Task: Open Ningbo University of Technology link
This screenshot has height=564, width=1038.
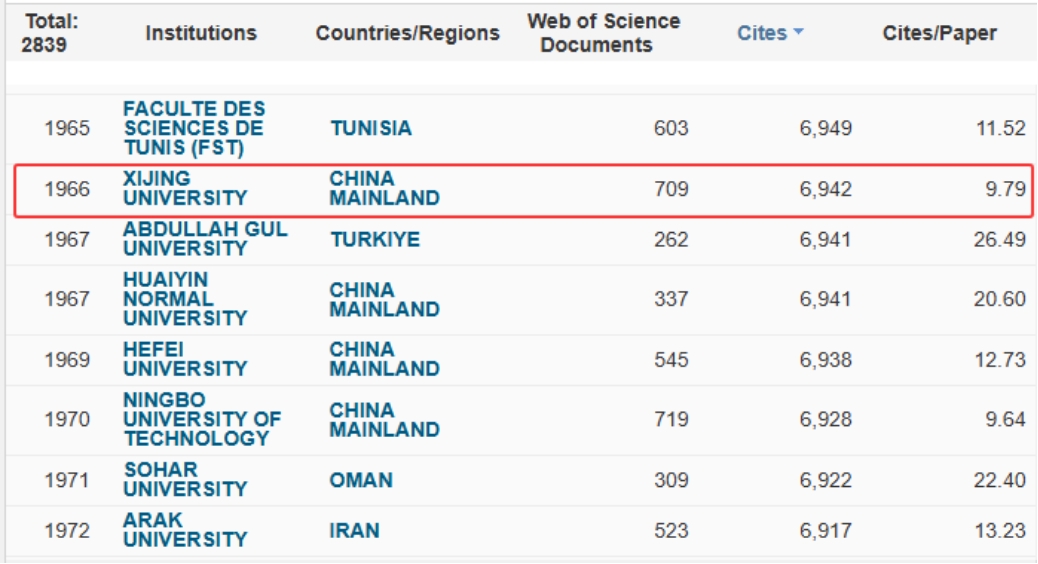Action: click(202, 419)
